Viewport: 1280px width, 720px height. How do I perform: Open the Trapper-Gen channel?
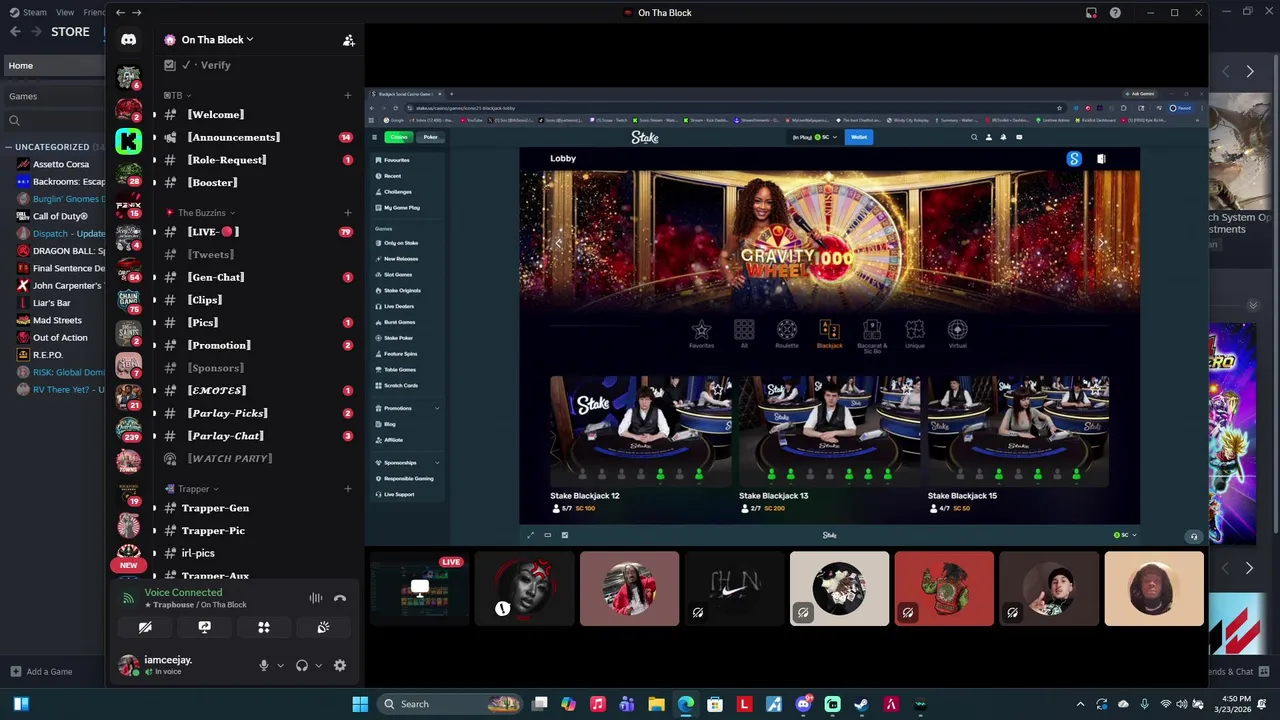tap(257, 508)
